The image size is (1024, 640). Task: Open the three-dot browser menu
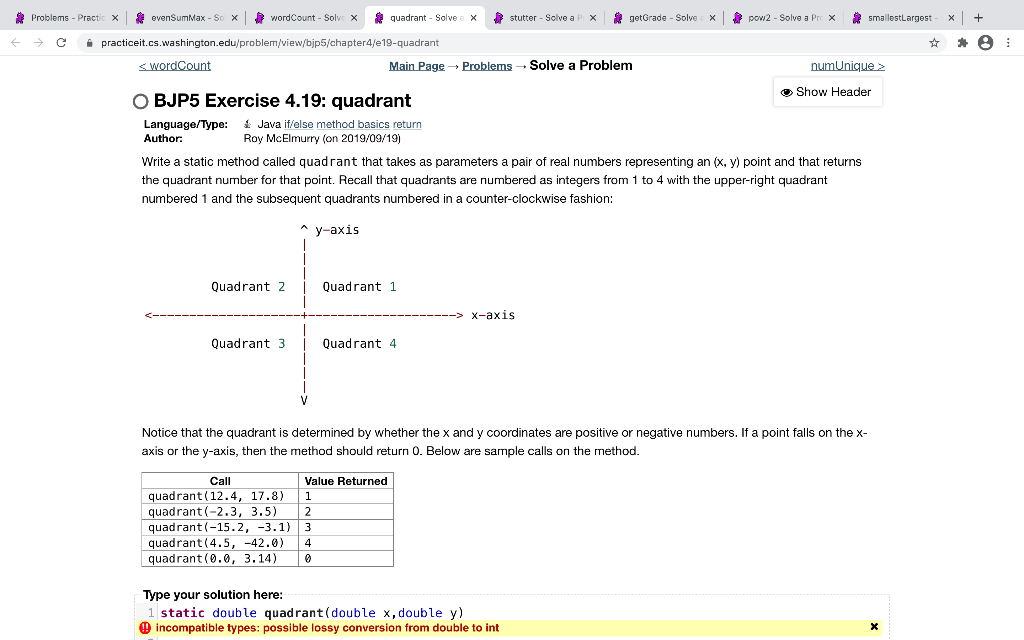(x=1010, y=43)
